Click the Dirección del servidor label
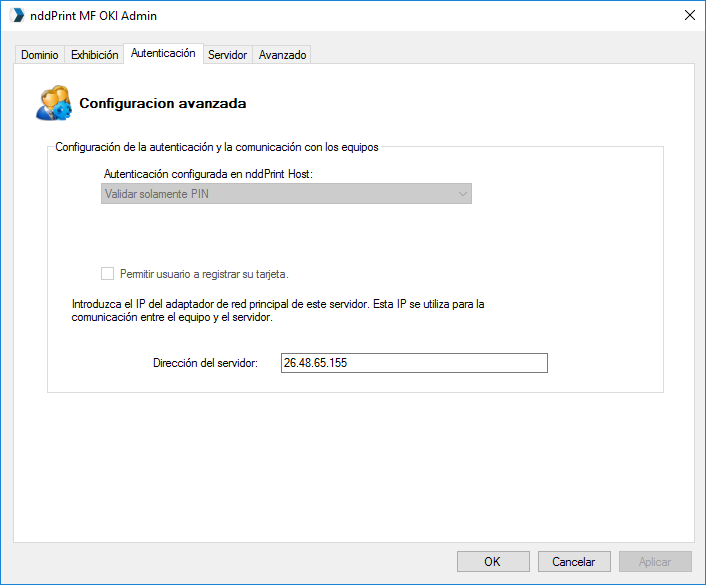The height and width of the screenshot is (585, 706). pos(205,363)
